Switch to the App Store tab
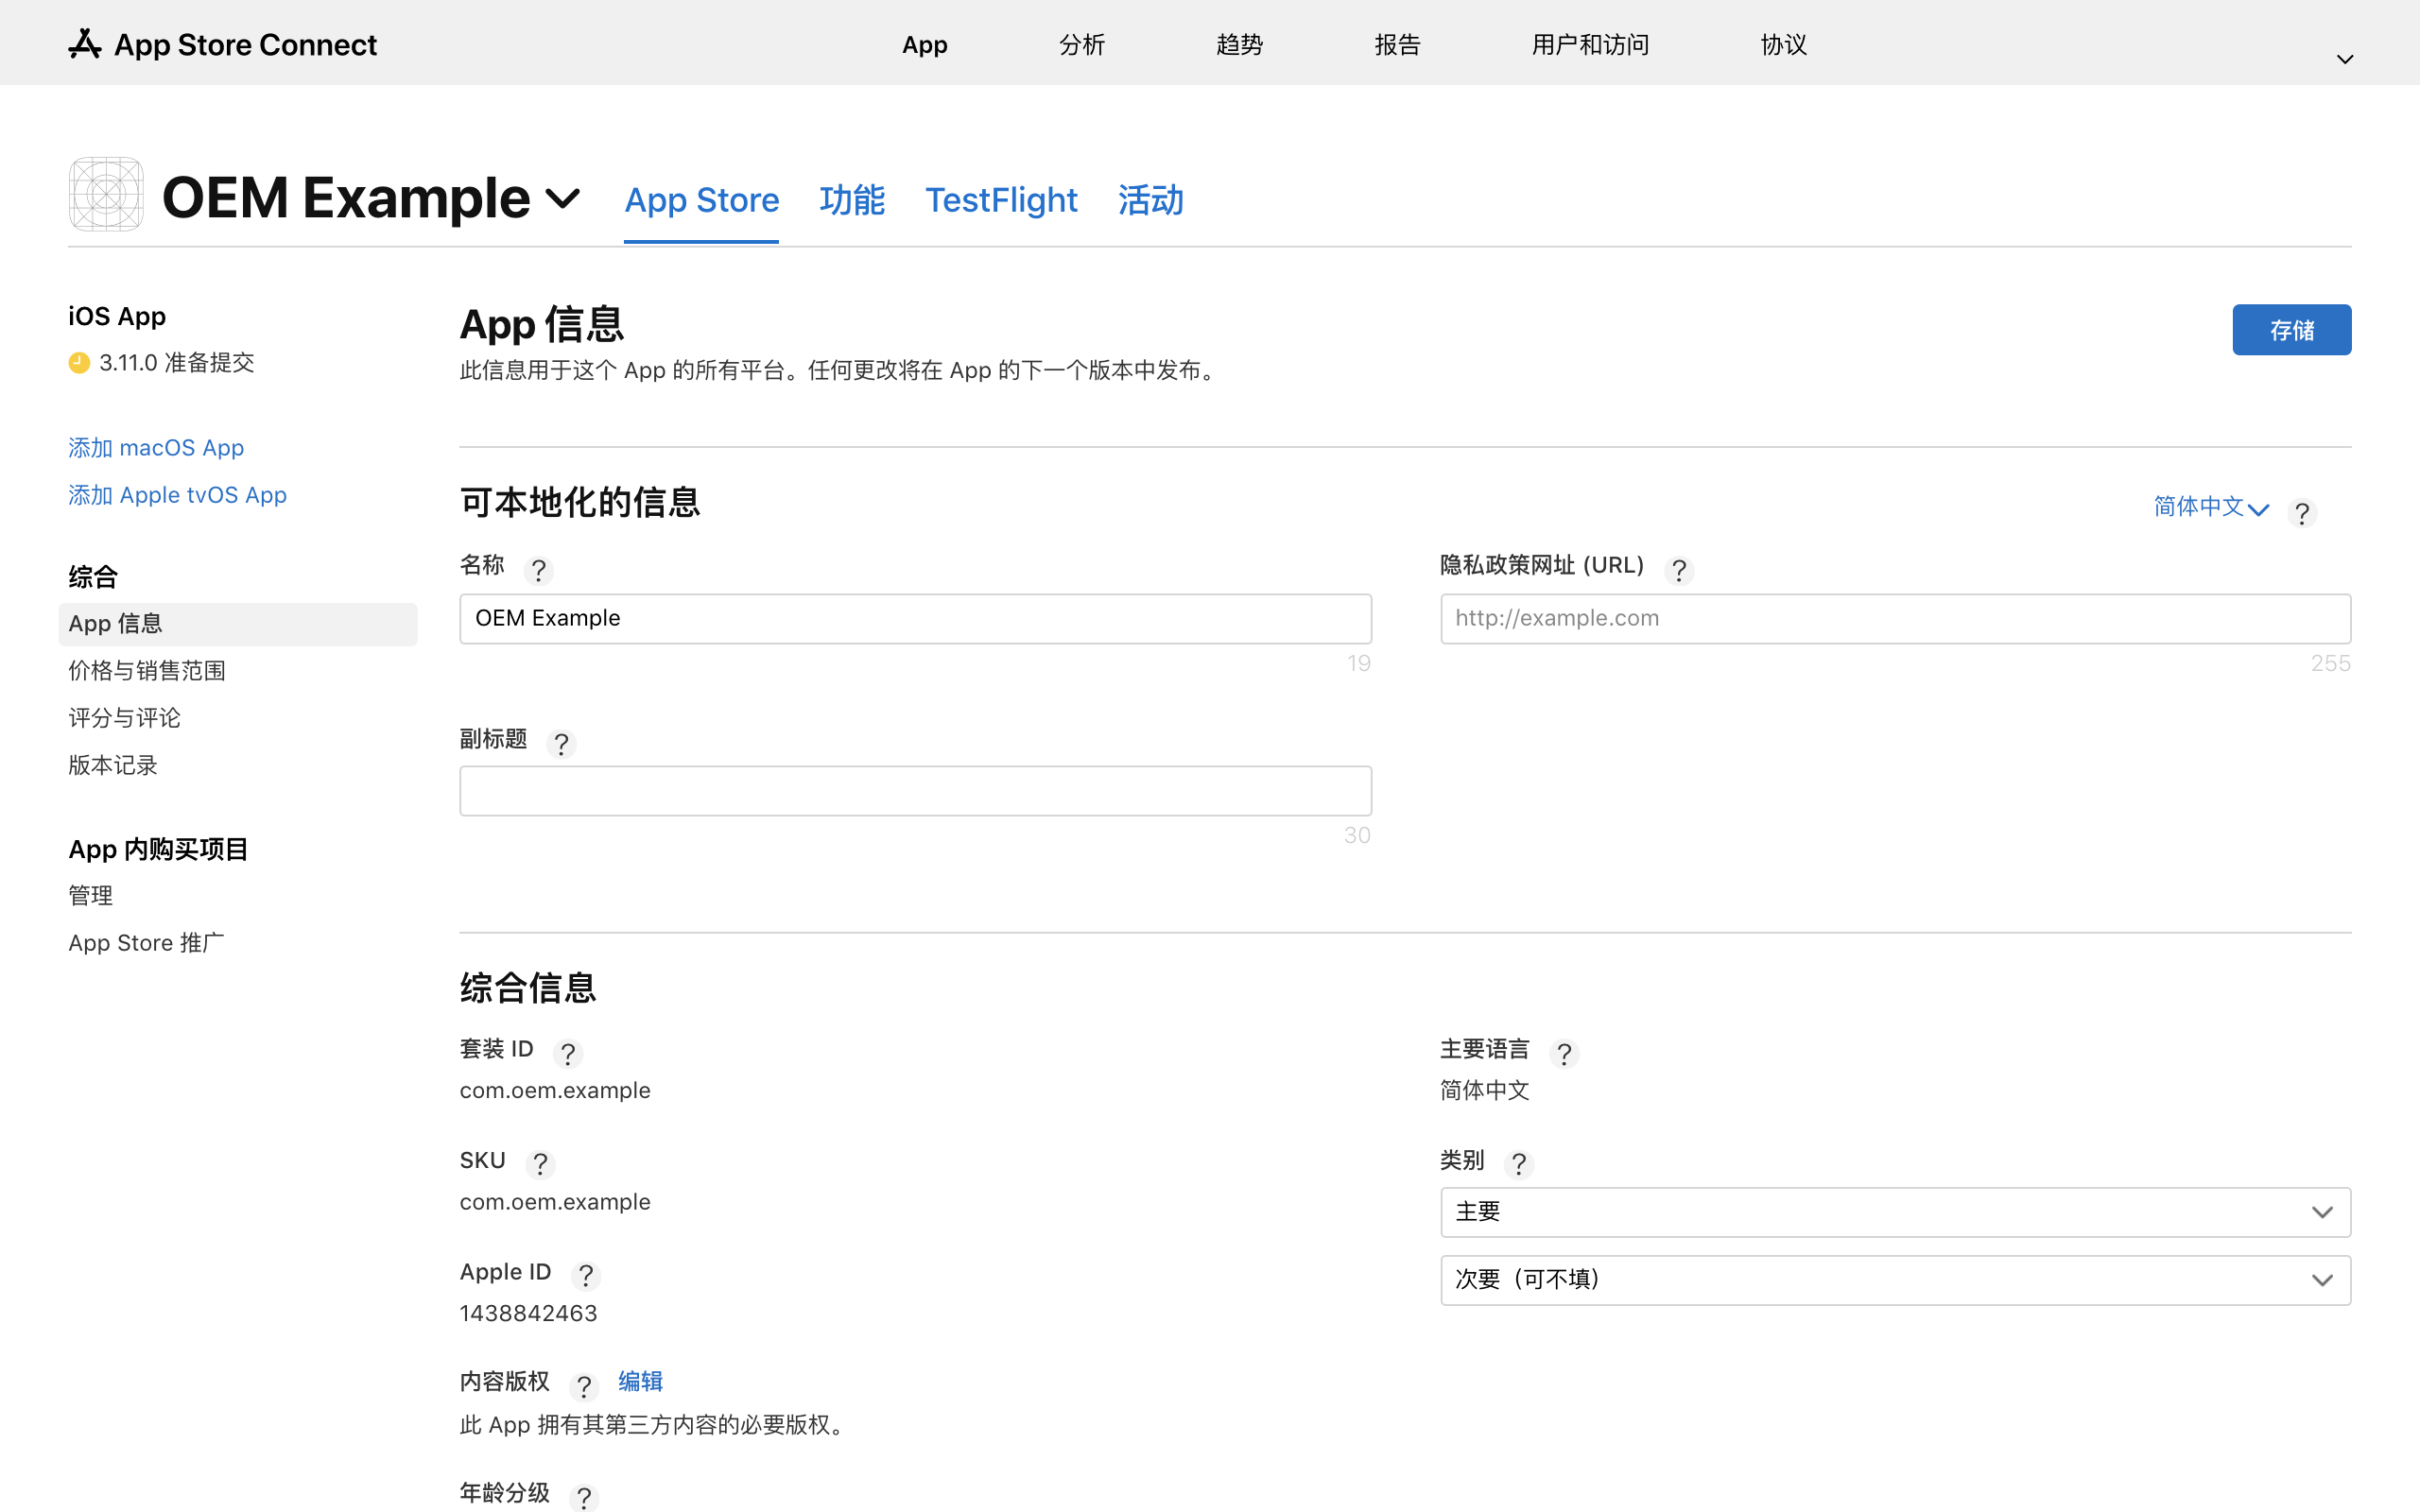The image size is (2420, 1512). coord(702,200)
